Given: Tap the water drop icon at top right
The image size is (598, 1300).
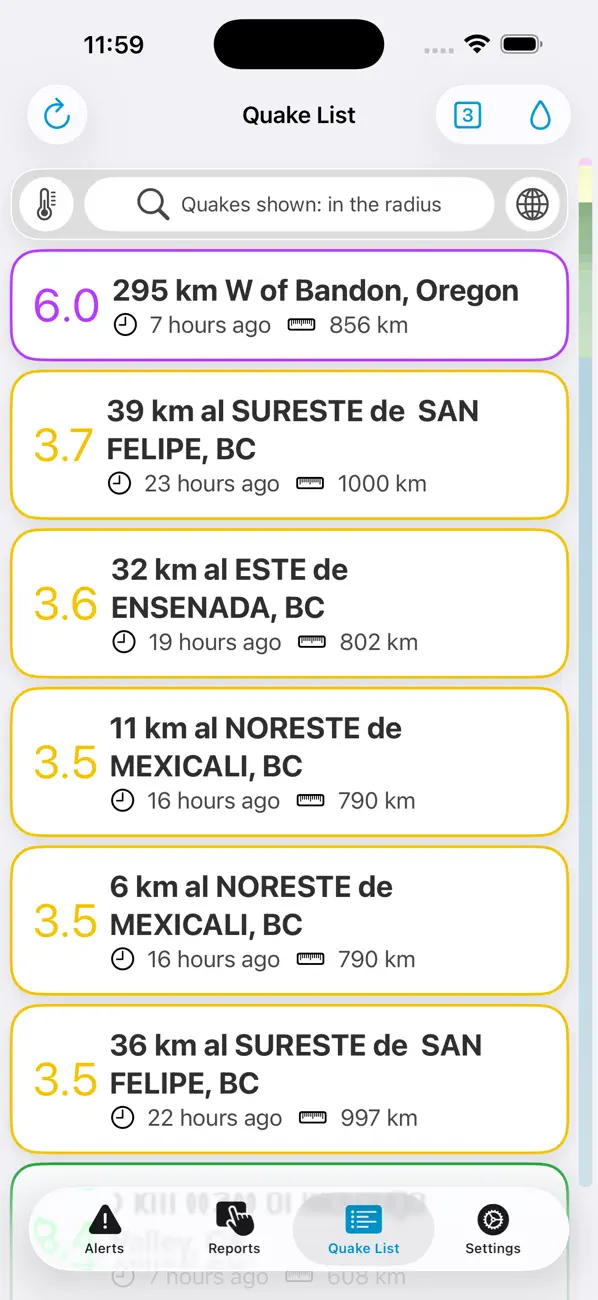Looking at the screenshot, I should pos(540,114).
